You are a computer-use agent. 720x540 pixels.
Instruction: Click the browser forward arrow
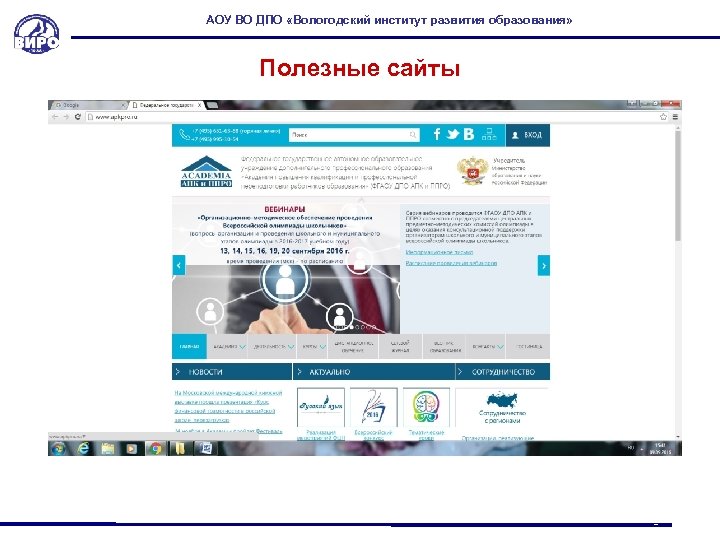click(66, 117)
